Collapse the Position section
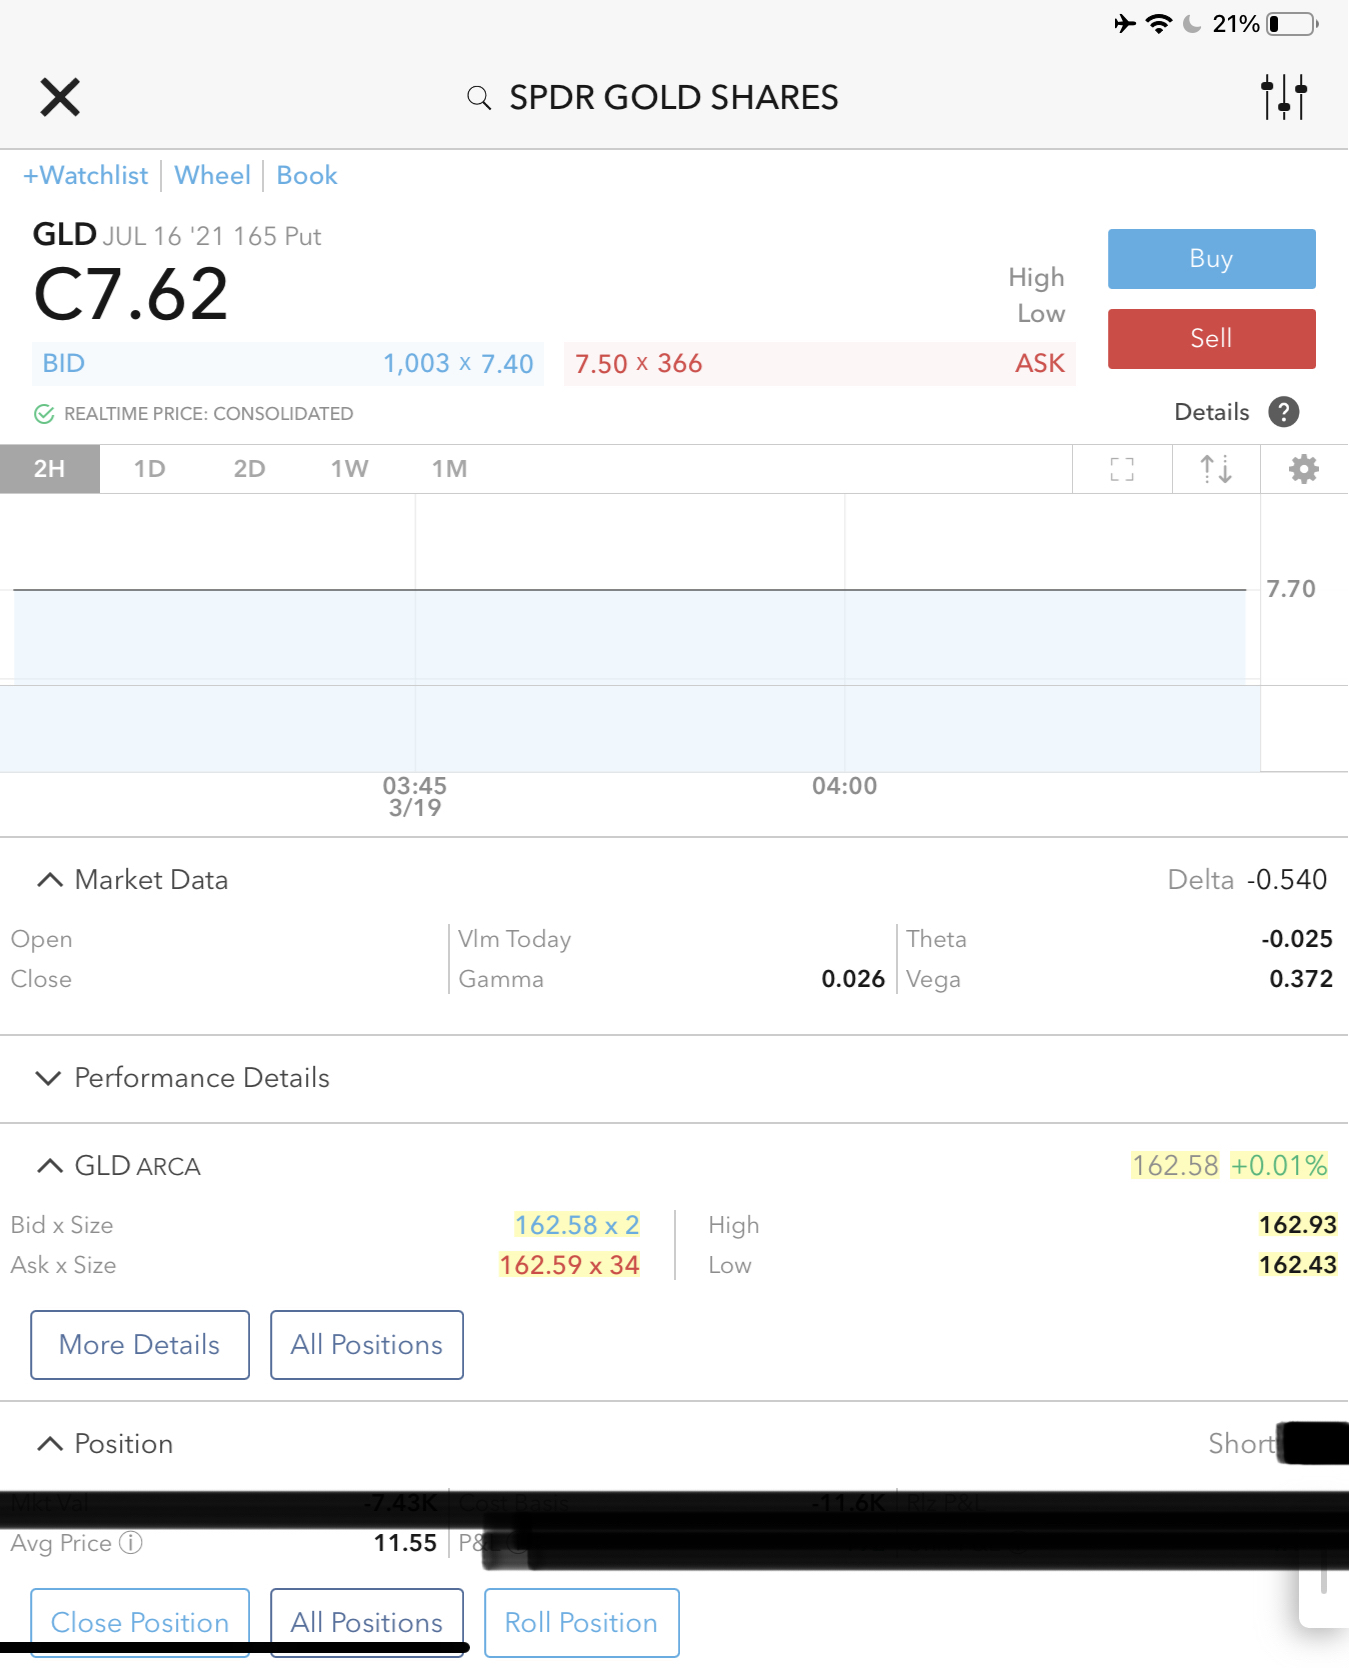1349x1668 pixels. 49,1444
